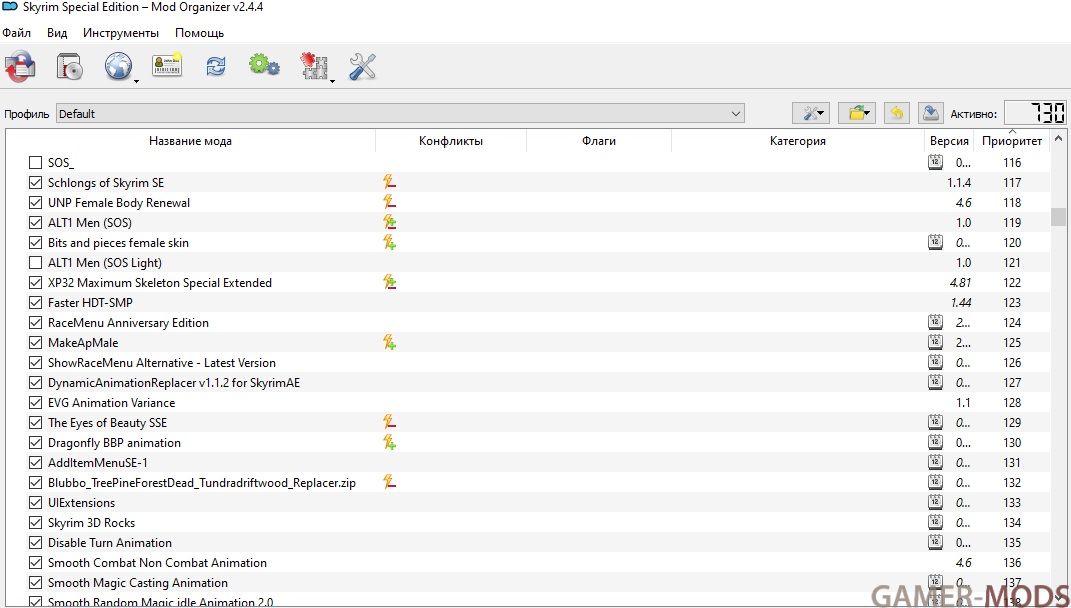Screen dimensions: 1071x608
Task: Enable ALT1 Men (SOS Light) checkbox
Action: click(36, 262)
